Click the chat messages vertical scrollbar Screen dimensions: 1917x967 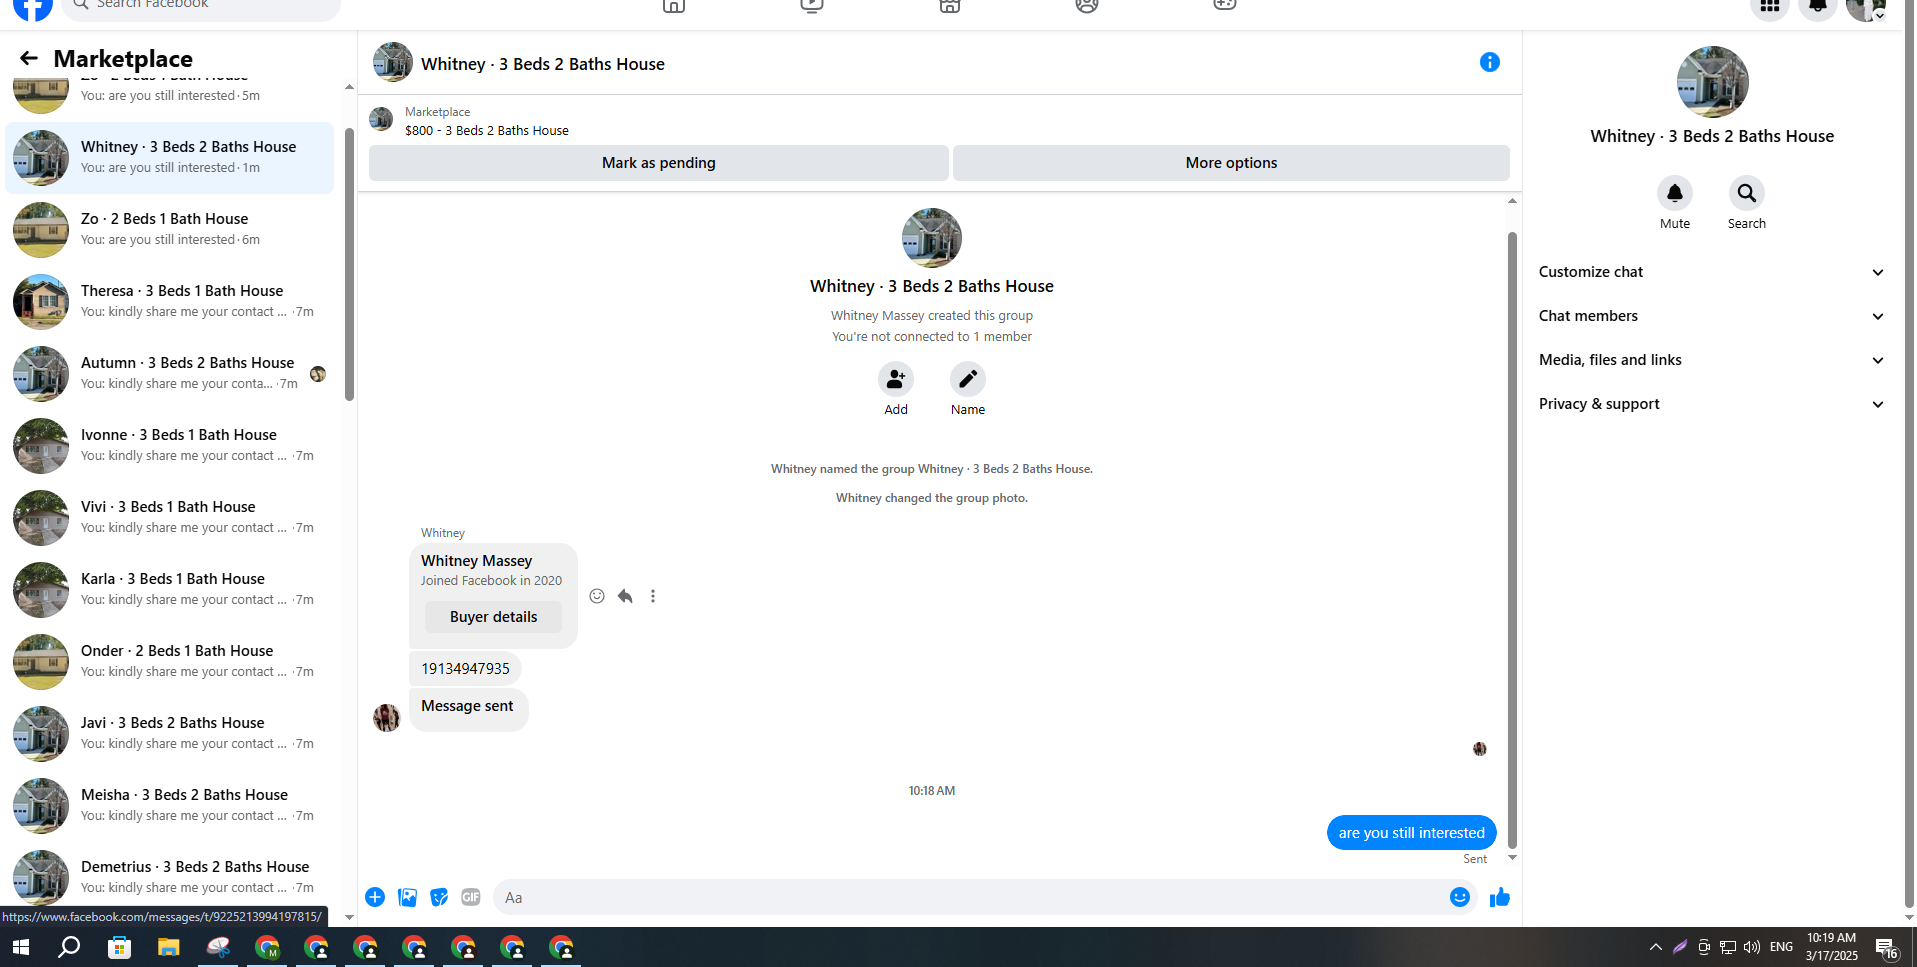[x=1512, y=540]
